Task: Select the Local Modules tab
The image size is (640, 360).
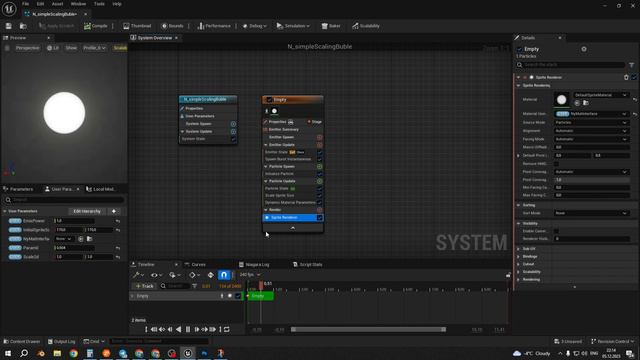Action: pyautogui.click(x=101, y=189)
